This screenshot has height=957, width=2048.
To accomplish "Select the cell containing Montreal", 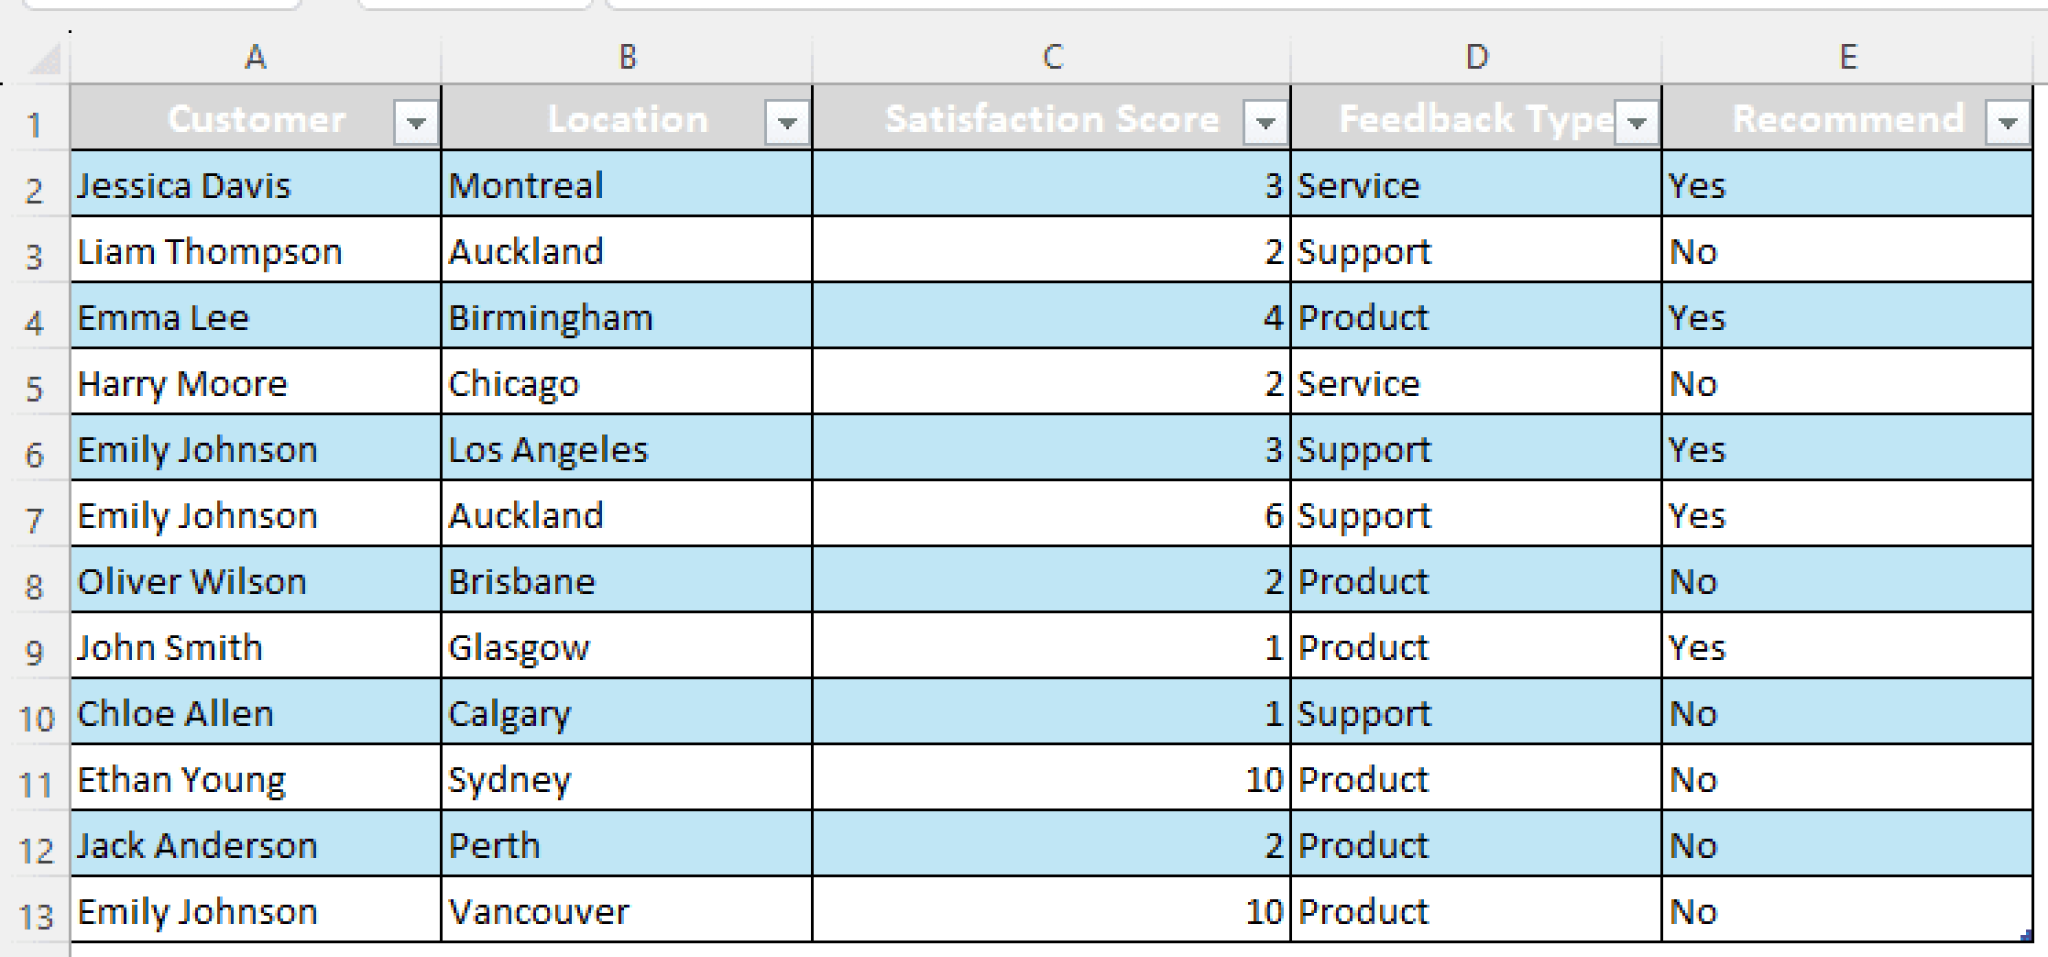I will click(x=626, y=185).
